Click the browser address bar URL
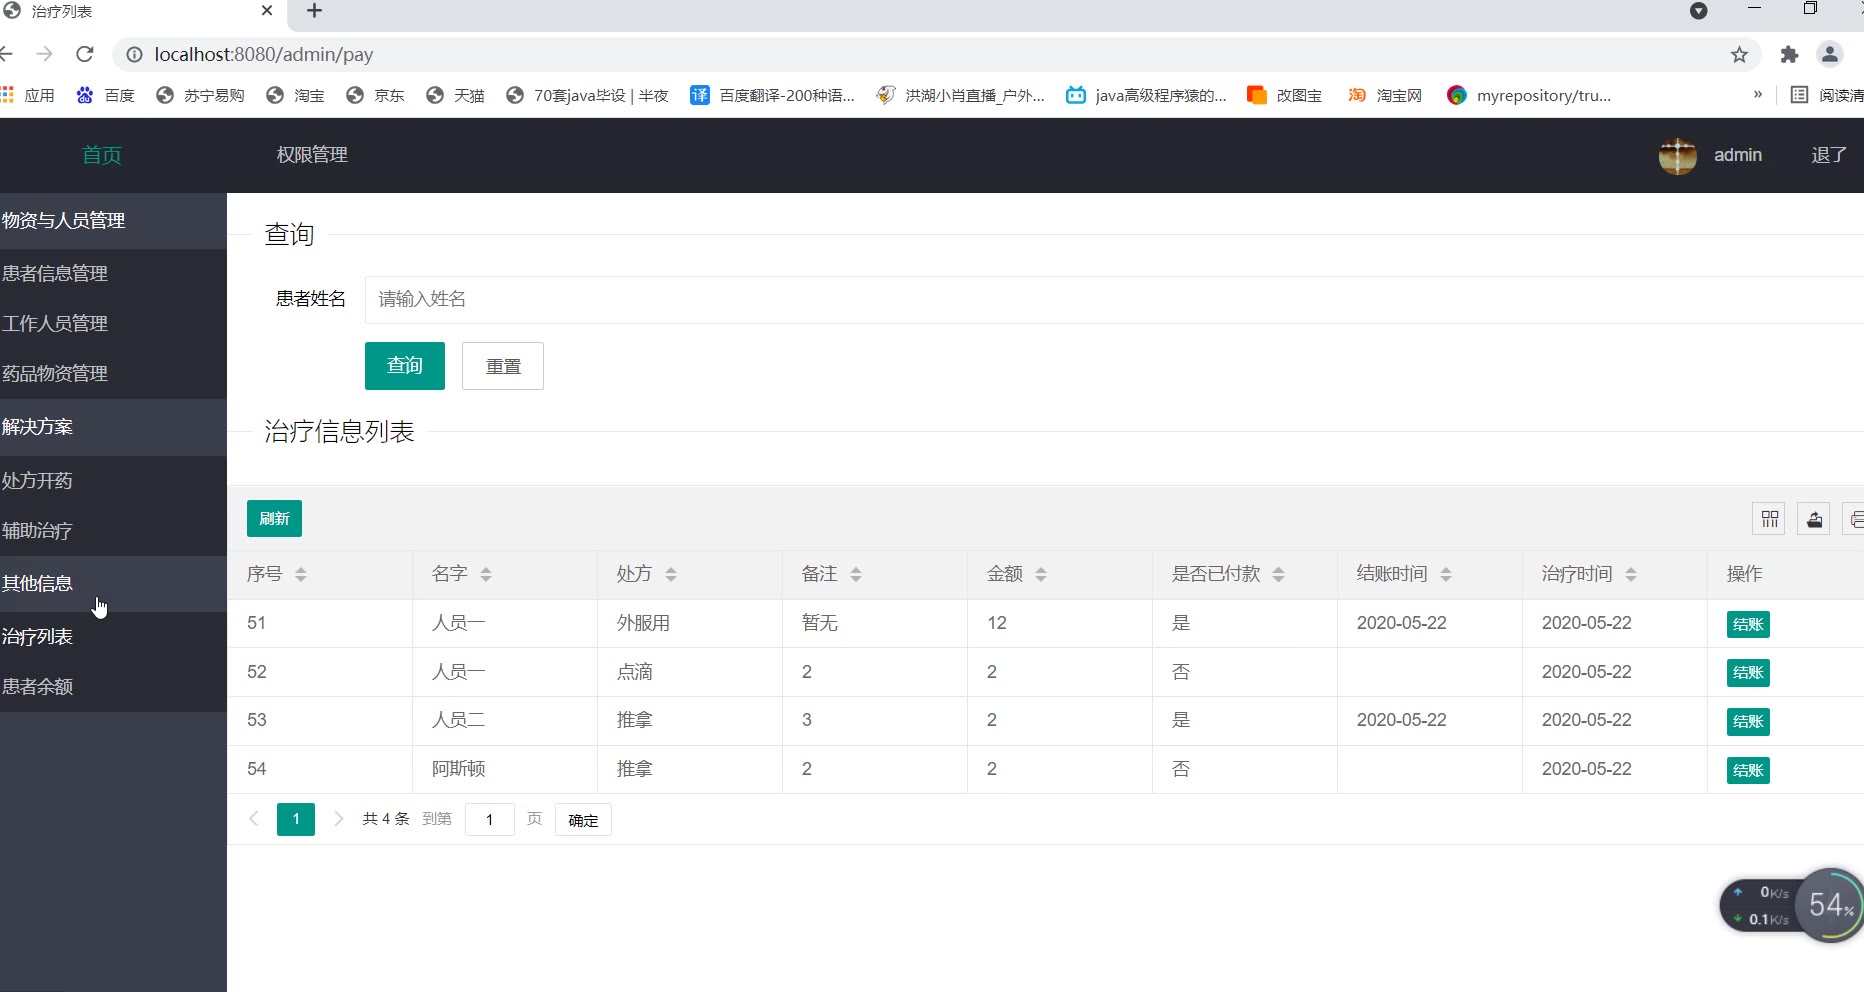 tap(264, 55)
